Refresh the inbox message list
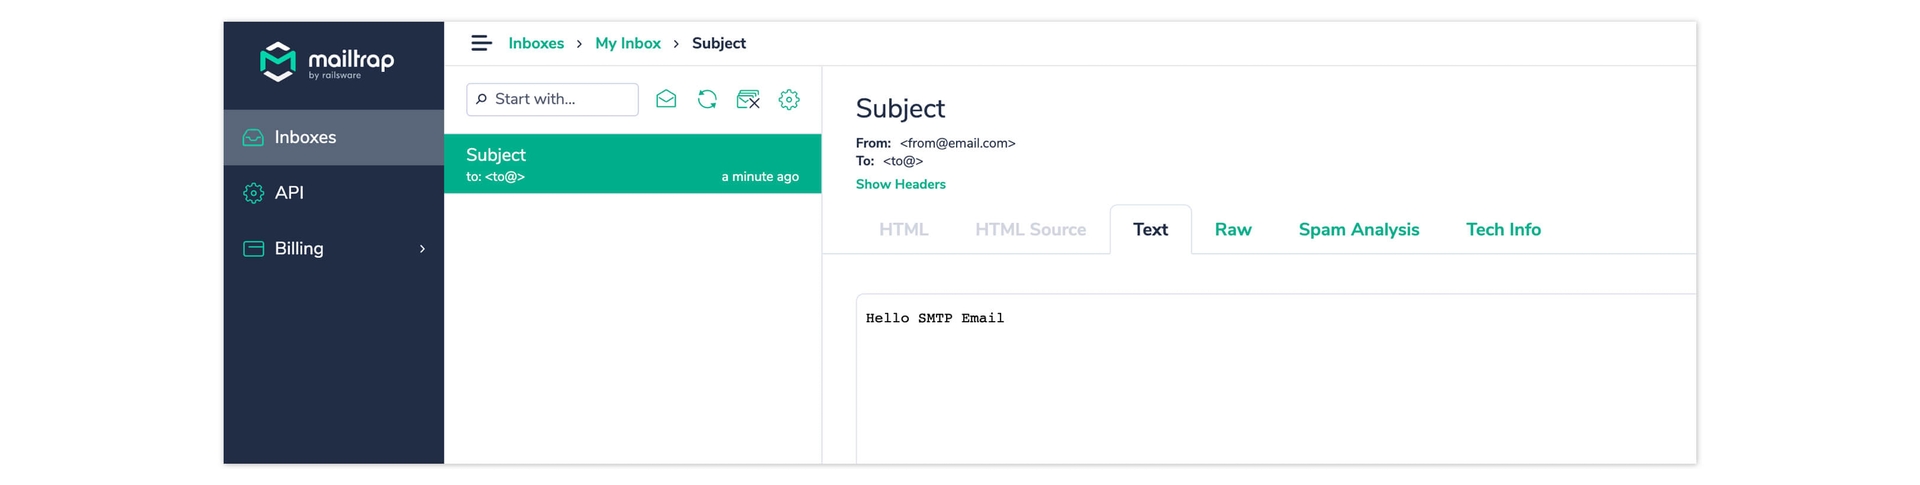The image size is (1920, 485). coord(707,99)
